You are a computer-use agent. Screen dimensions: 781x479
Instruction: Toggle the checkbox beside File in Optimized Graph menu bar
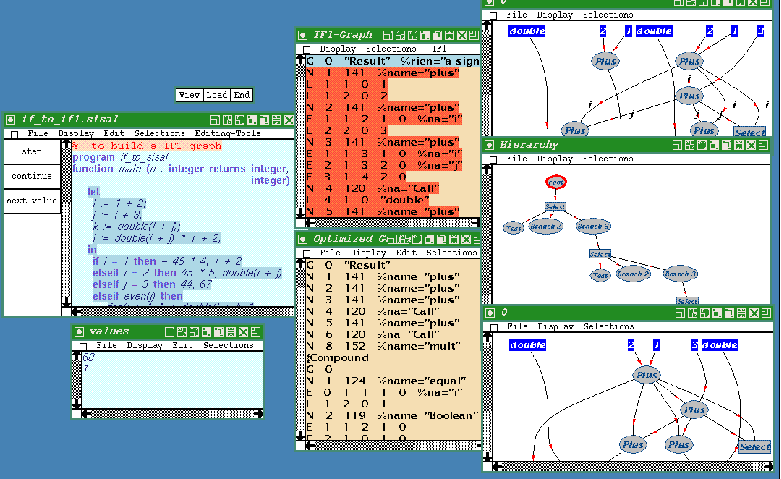coord(306,253)
